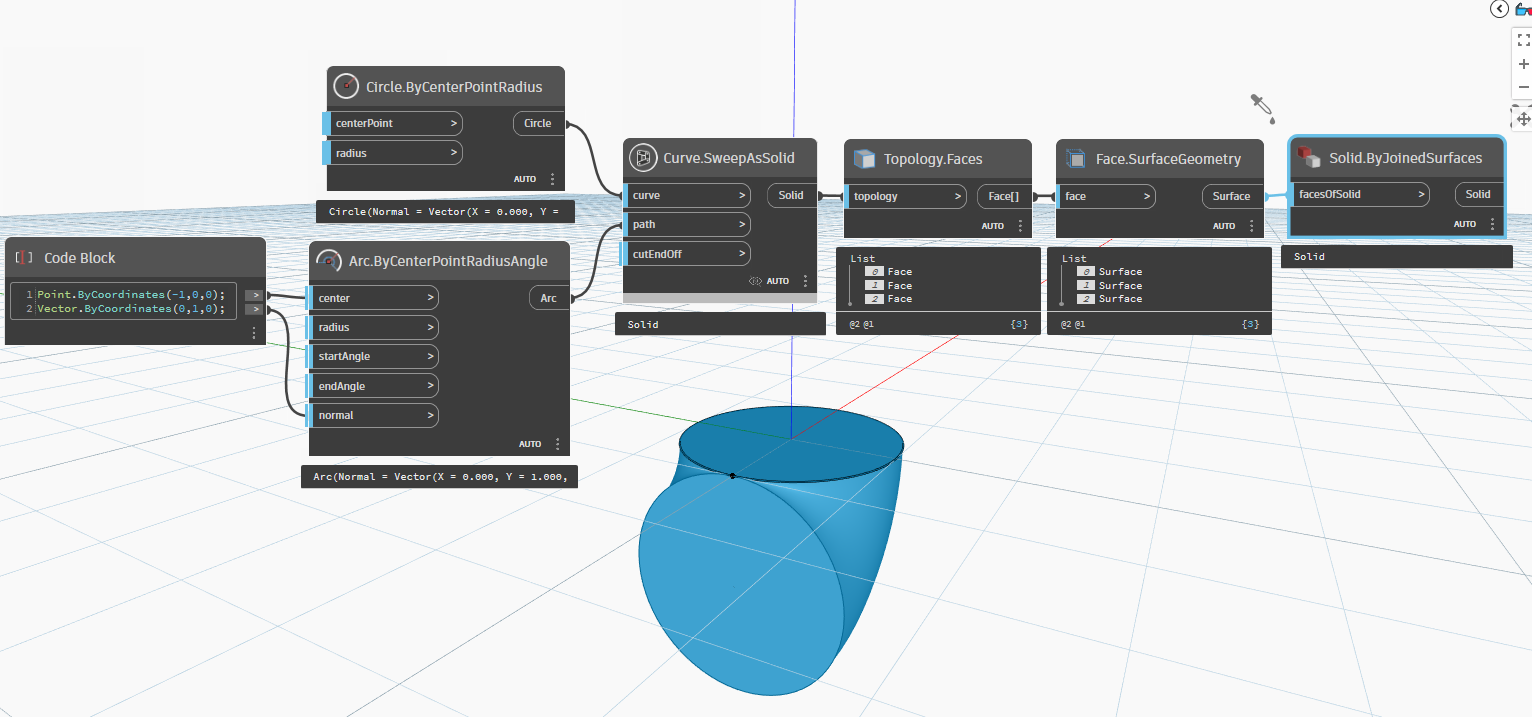Click the zoom to fit icon
This screenshot has width=1532, height=717.
pos(1523,40)
